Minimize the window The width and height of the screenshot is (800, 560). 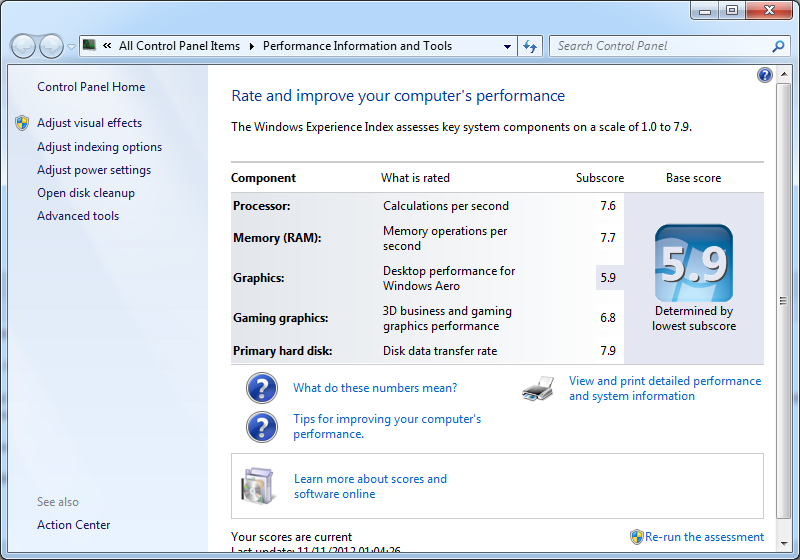(x=705, y=11)
